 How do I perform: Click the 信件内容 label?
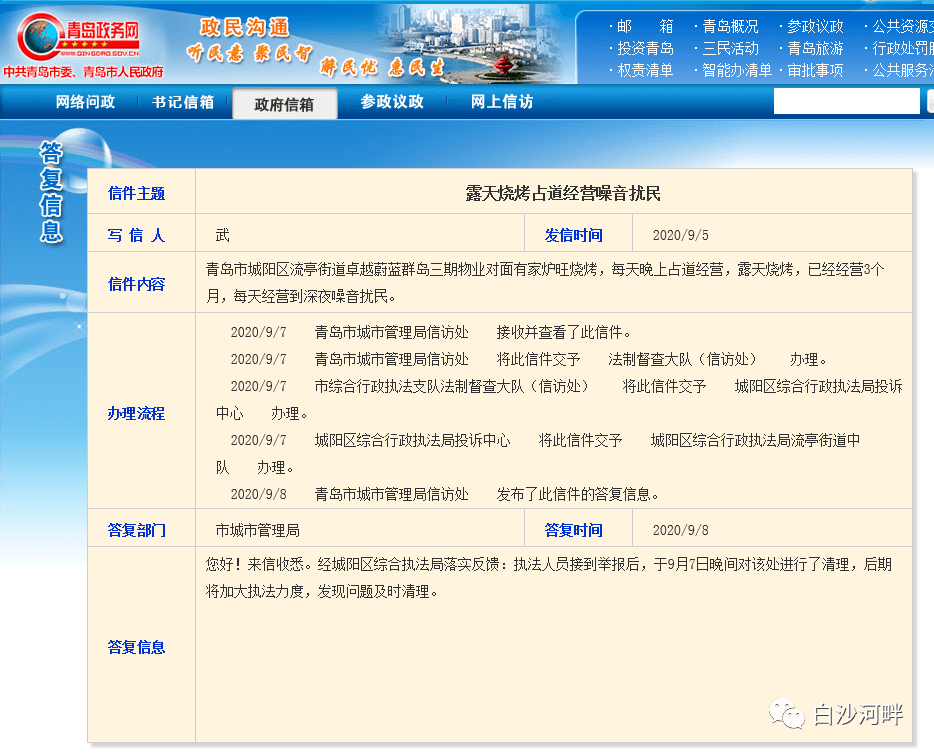[x=136, y=284]
